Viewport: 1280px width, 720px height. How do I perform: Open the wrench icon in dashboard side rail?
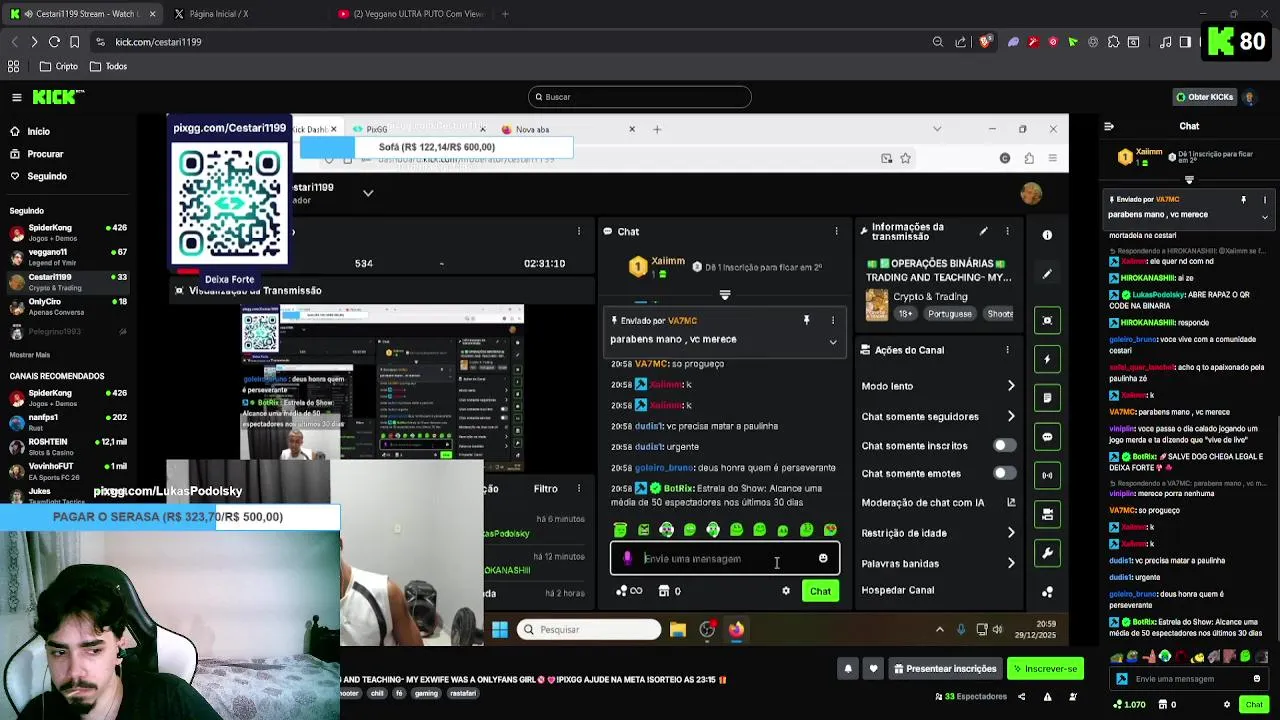(1047, 553)
